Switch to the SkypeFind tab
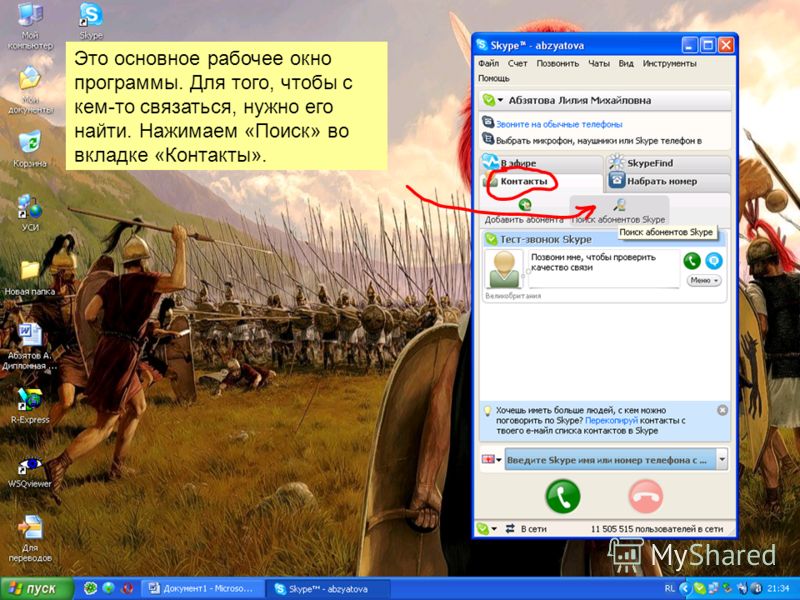 click(x=668, y=163)
